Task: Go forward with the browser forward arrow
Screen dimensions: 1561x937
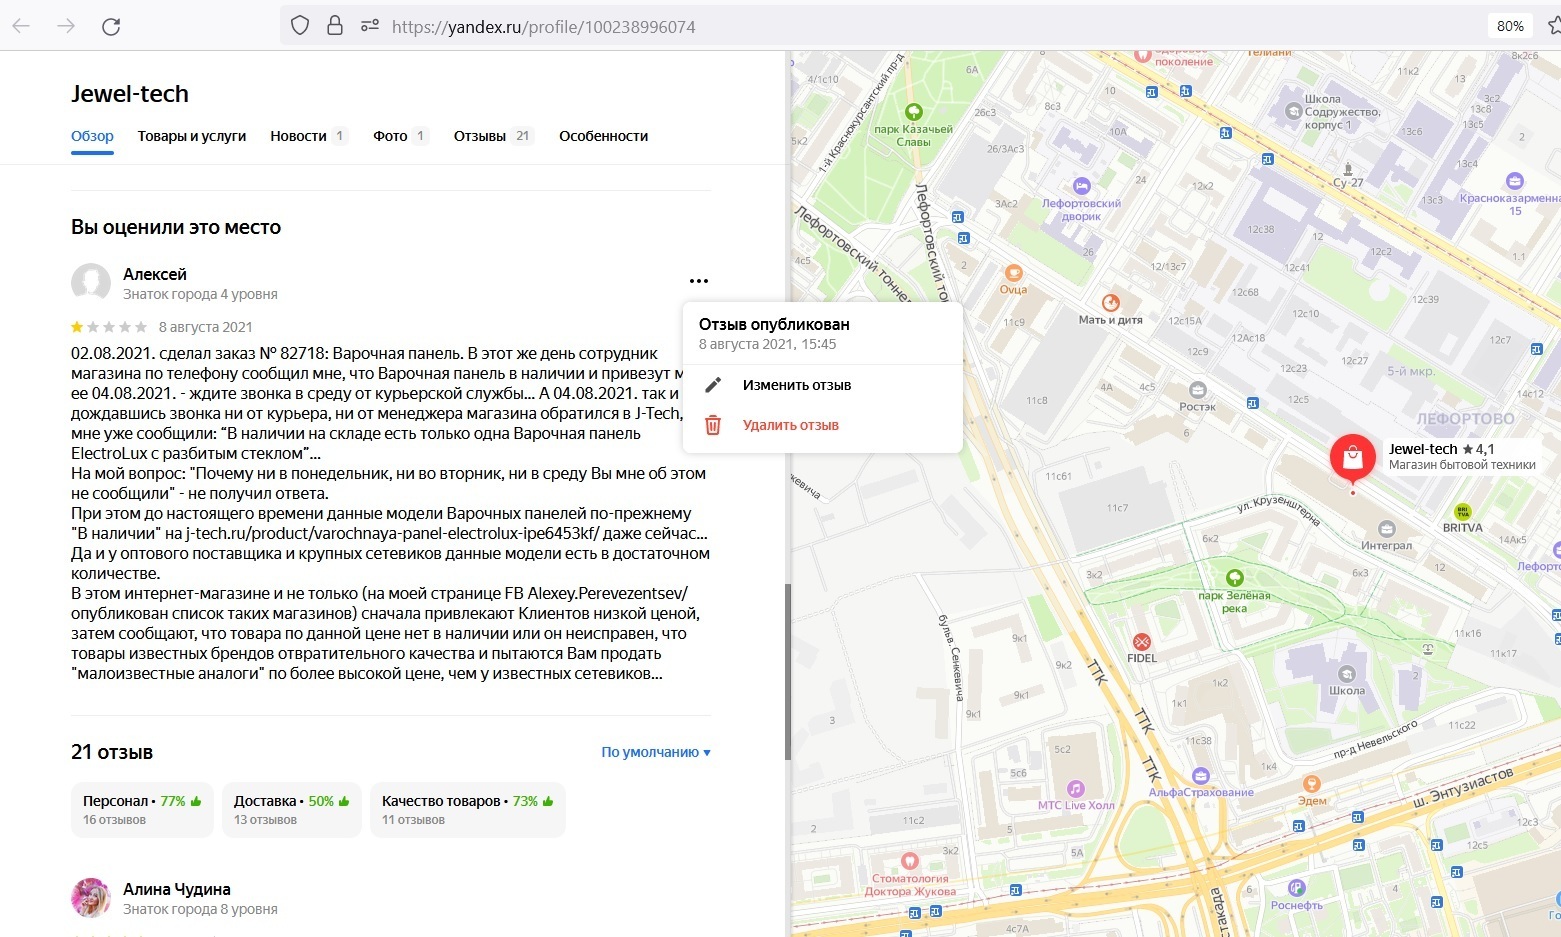Action: click(66, 27)
